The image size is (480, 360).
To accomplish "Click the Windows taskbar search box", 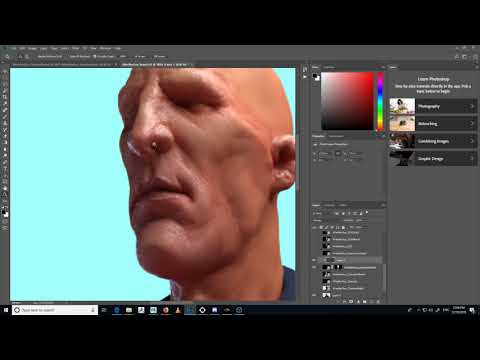I will coord(55,310).
